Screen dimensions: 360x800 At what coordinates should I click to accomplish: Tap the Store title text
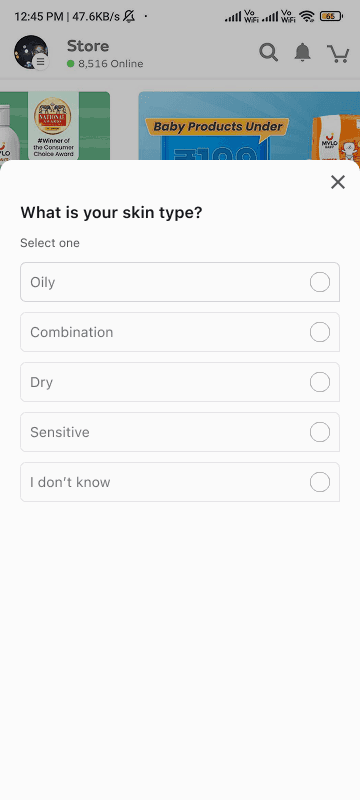(88, 46)
